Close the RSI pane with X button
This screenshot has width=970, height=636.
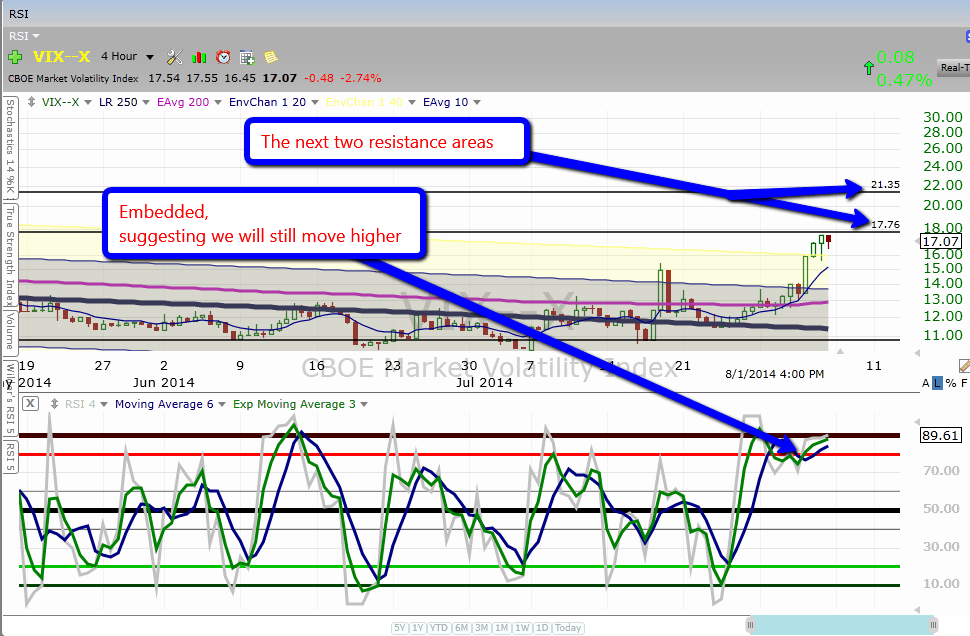click(x=30, y=404)
